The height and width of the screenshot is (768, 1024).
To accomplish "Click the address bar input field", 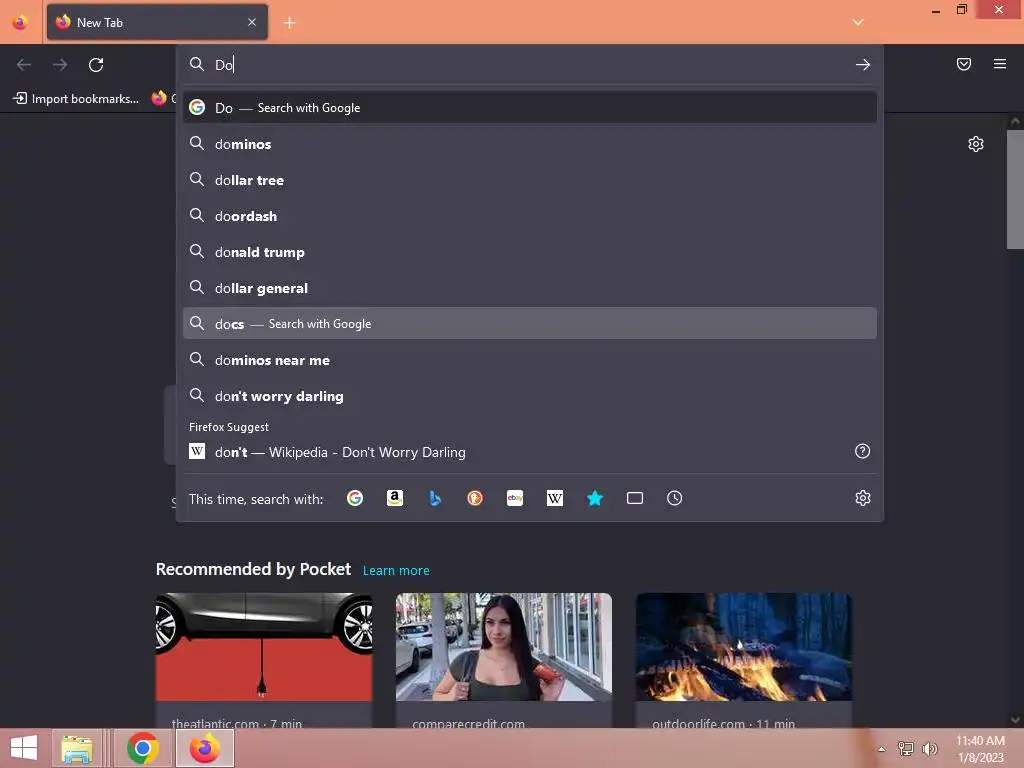I will point(530,65).
